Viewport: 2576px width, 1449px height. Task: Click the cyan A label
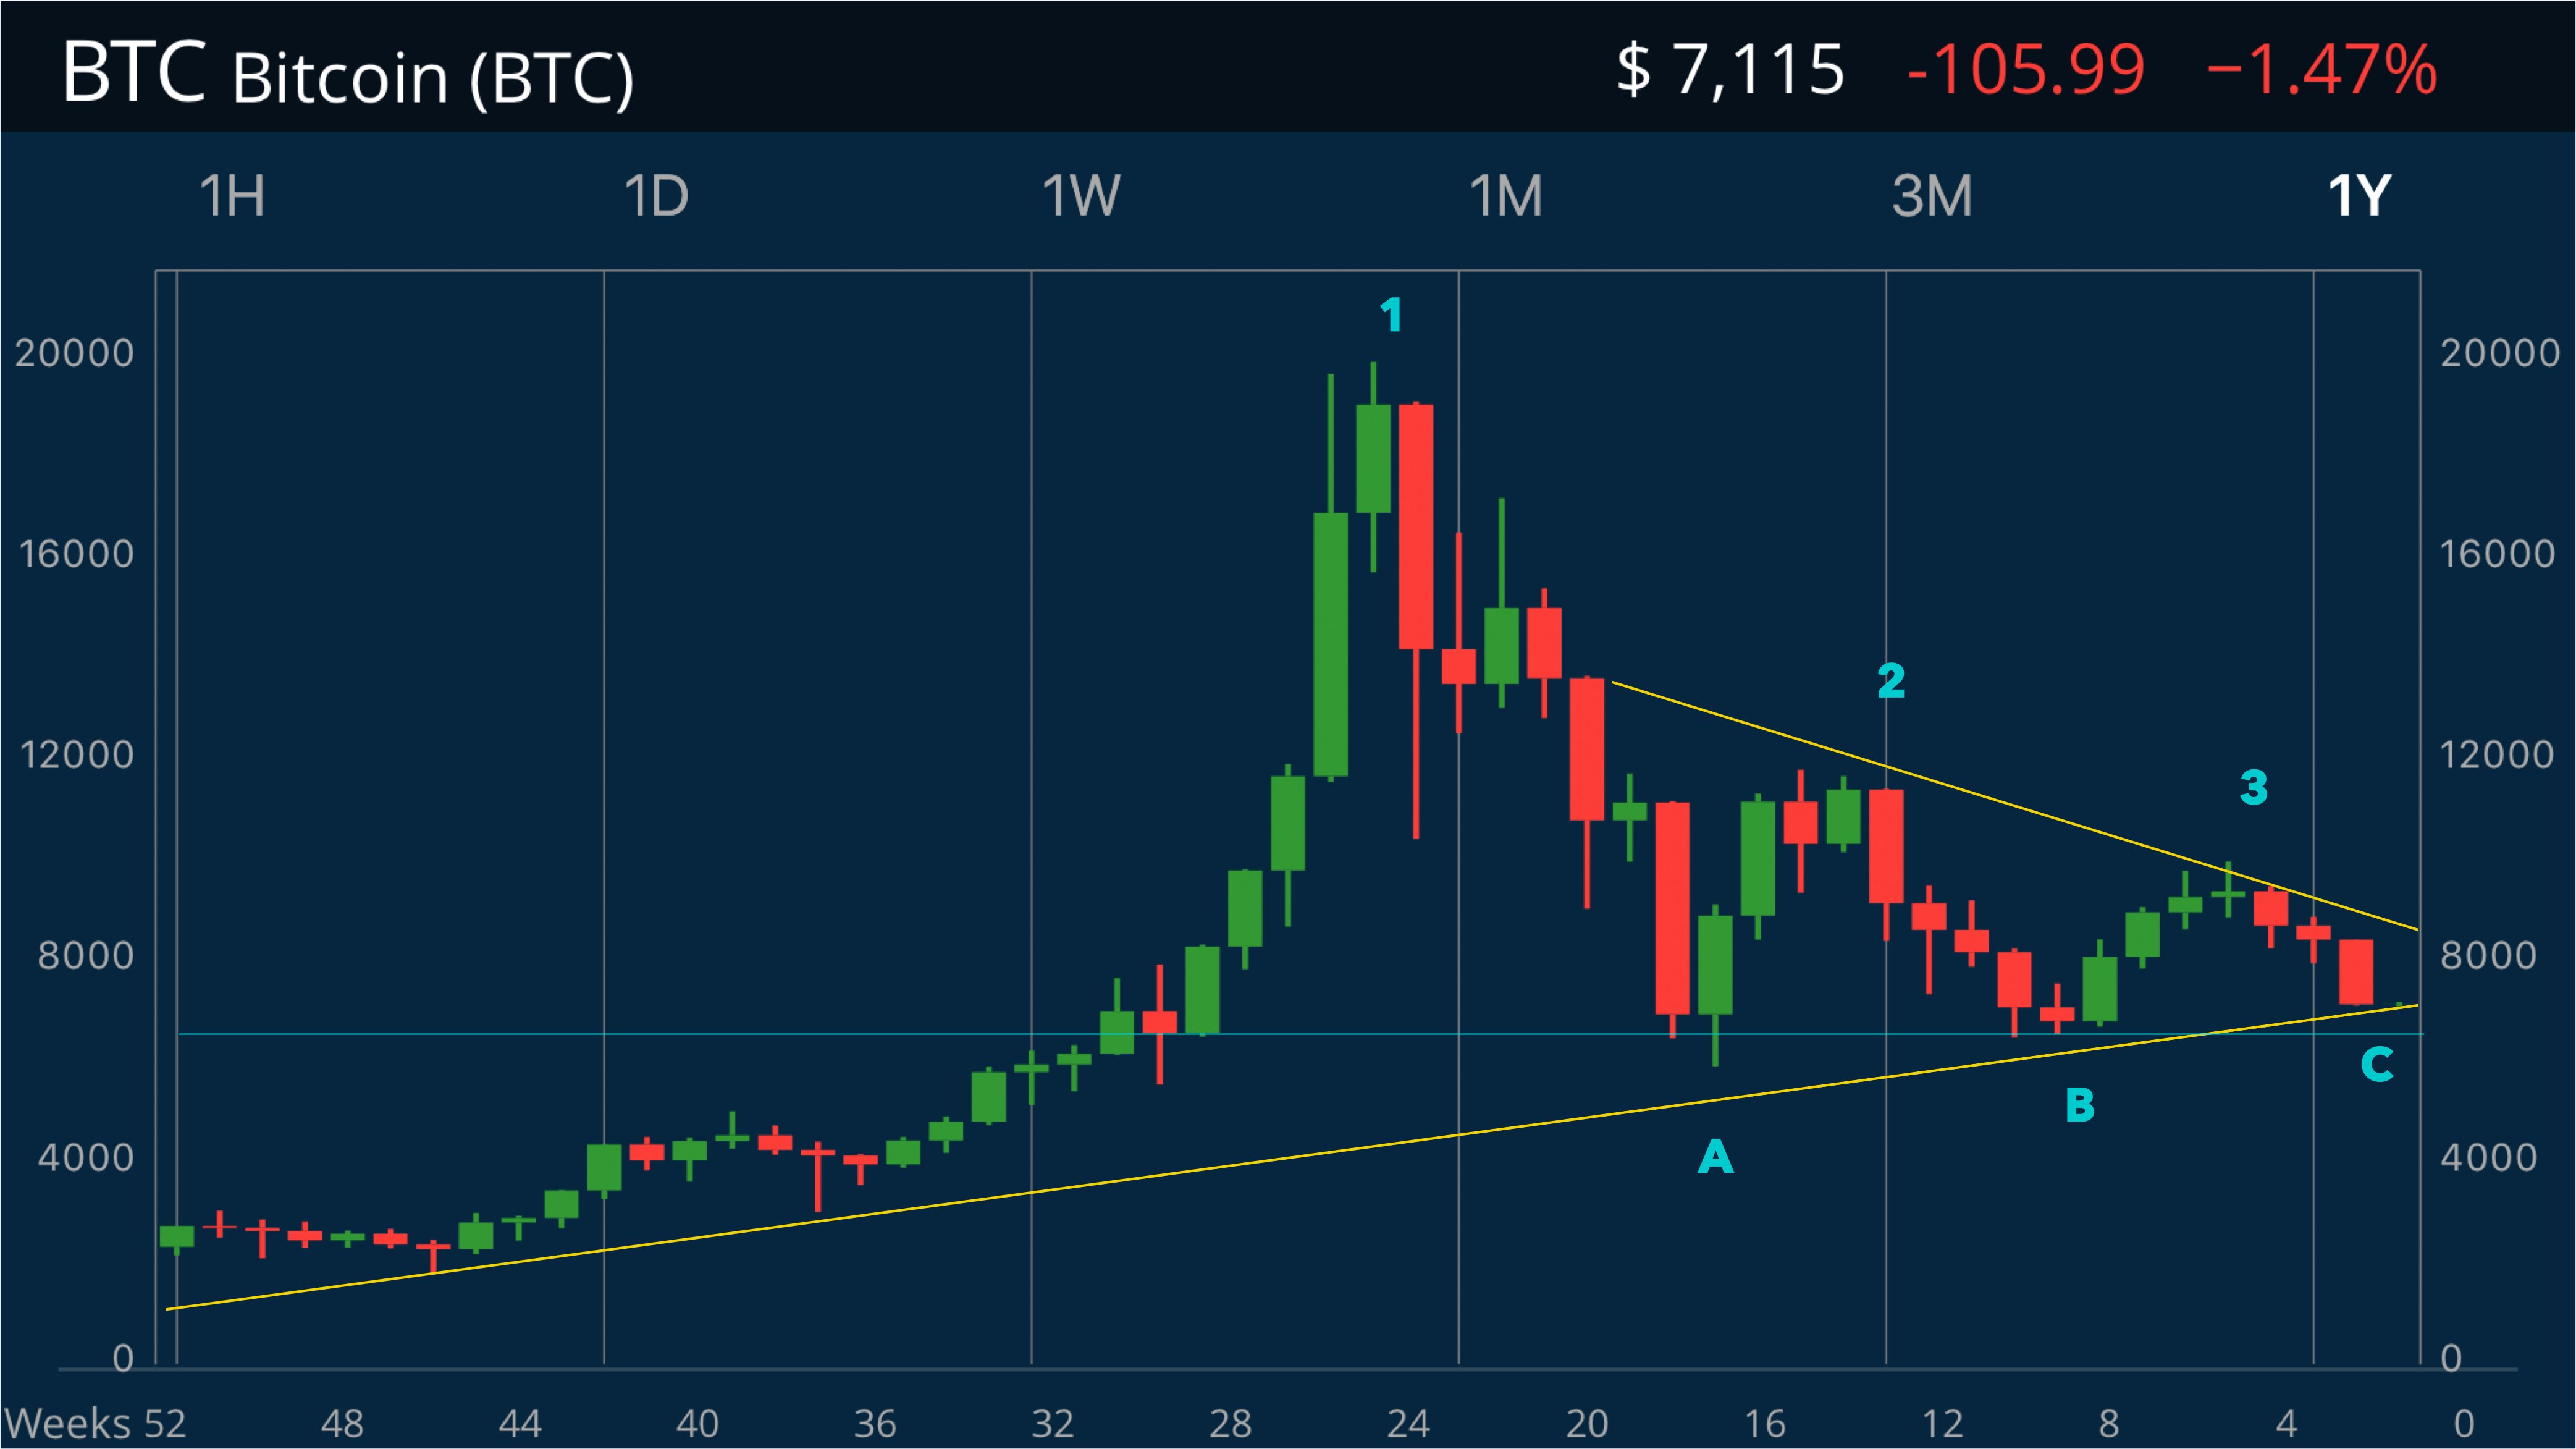pyautogui.click(x=1716, y=1157)
